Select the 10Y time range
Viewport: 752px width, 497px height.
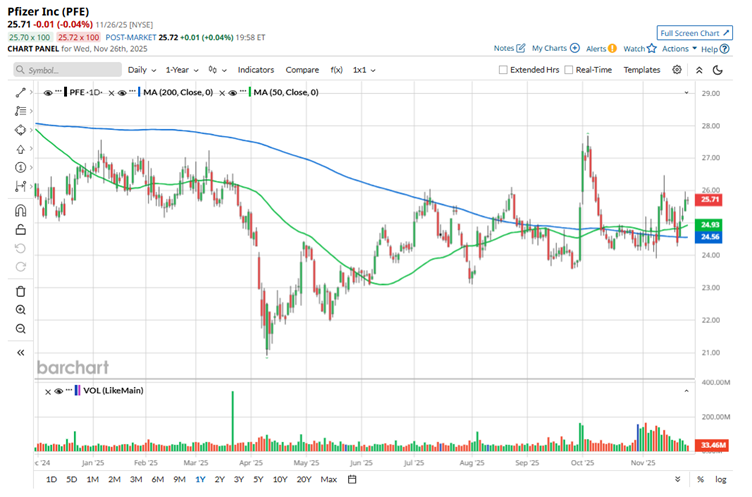pos(280,479)
